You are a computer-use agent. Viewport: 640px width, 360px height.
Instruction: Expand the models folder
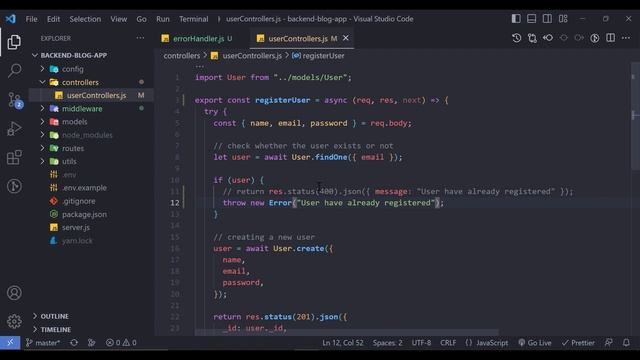coord(74,122)
